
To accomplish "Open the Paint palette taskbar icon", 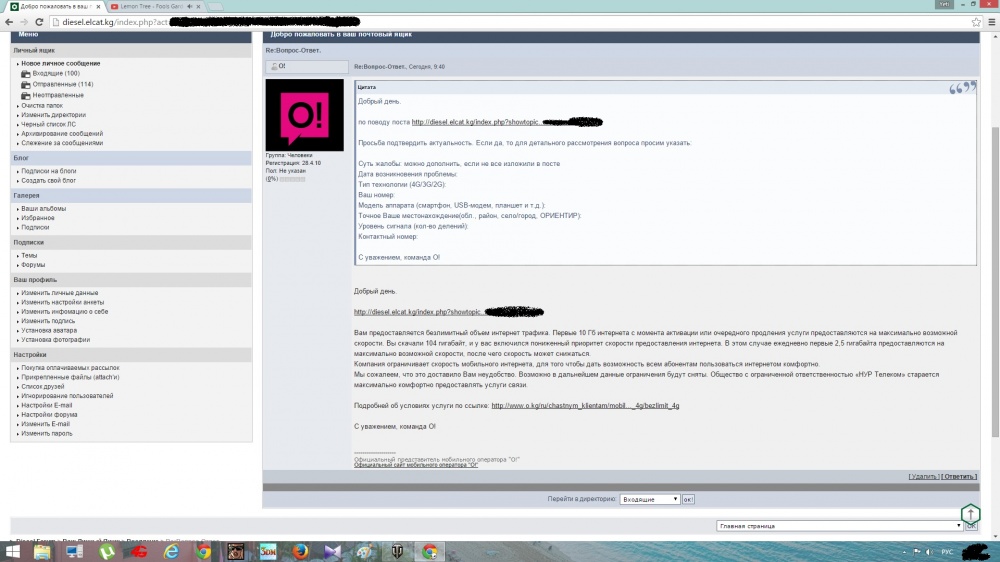I will click(365, 551).
